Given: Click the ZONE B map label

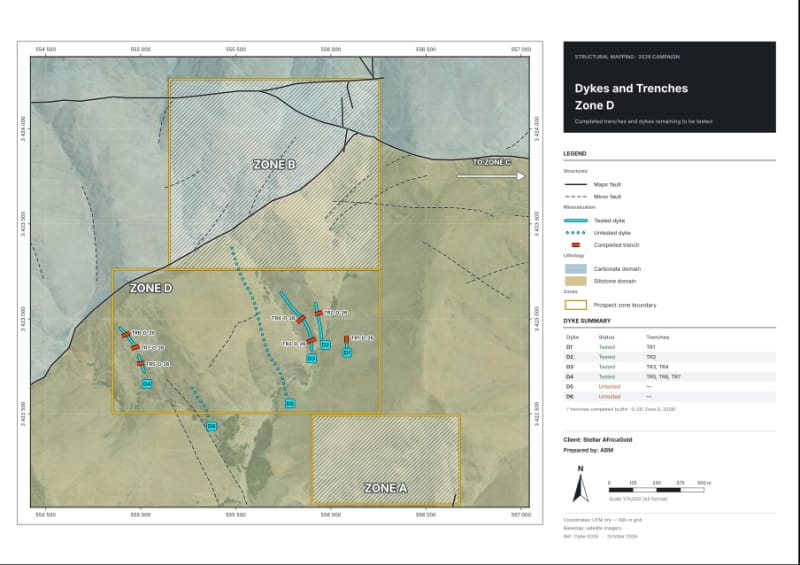Looking at the screenshot, I should click(x=274, y=164).
